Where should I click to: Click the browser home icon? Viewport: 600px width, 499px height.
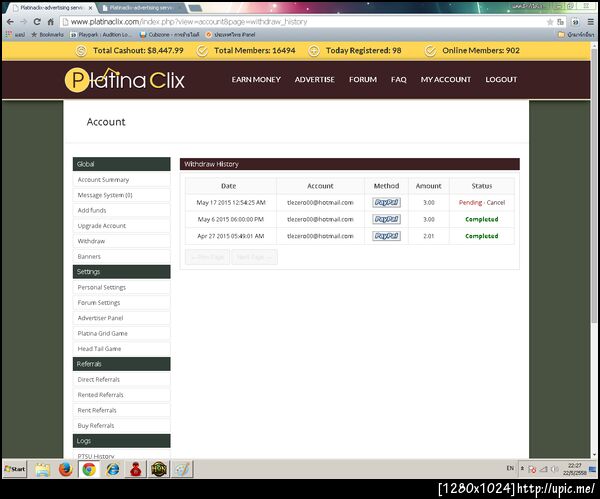[x=51, y=22]
